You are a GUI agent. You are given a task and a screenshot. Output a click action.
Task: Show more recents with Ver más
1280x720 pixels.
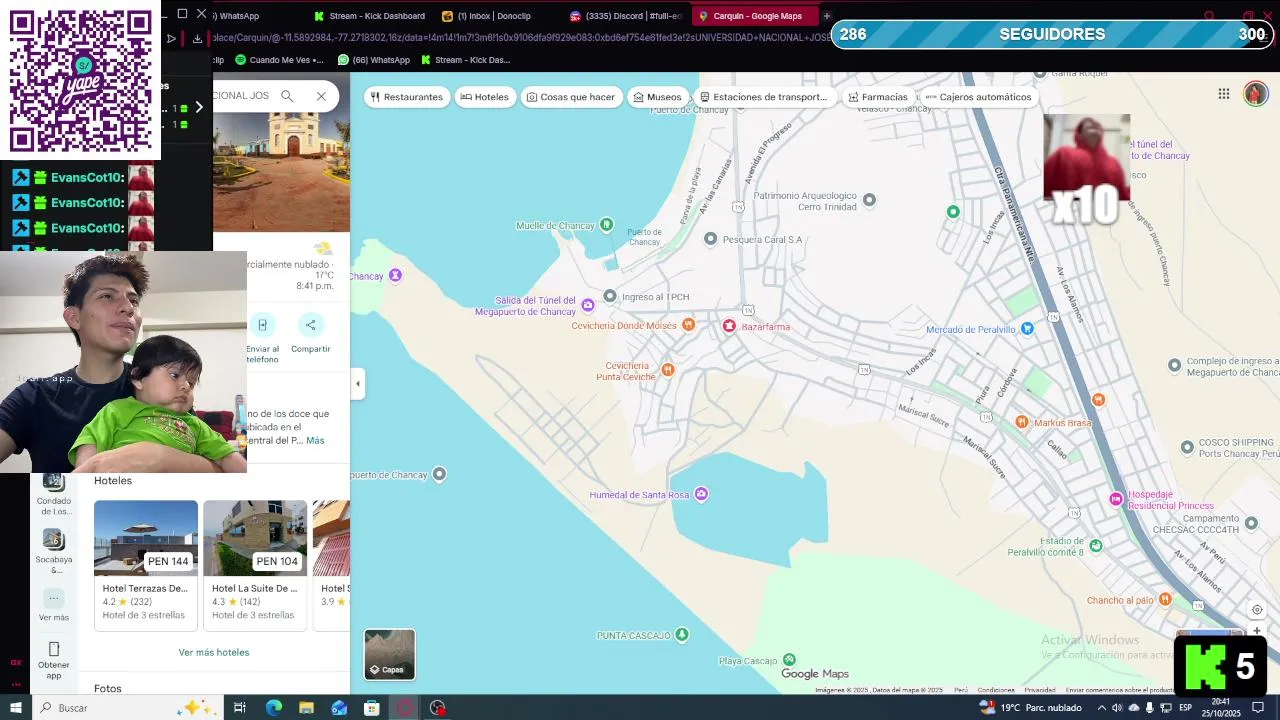[x=54, y=606]
